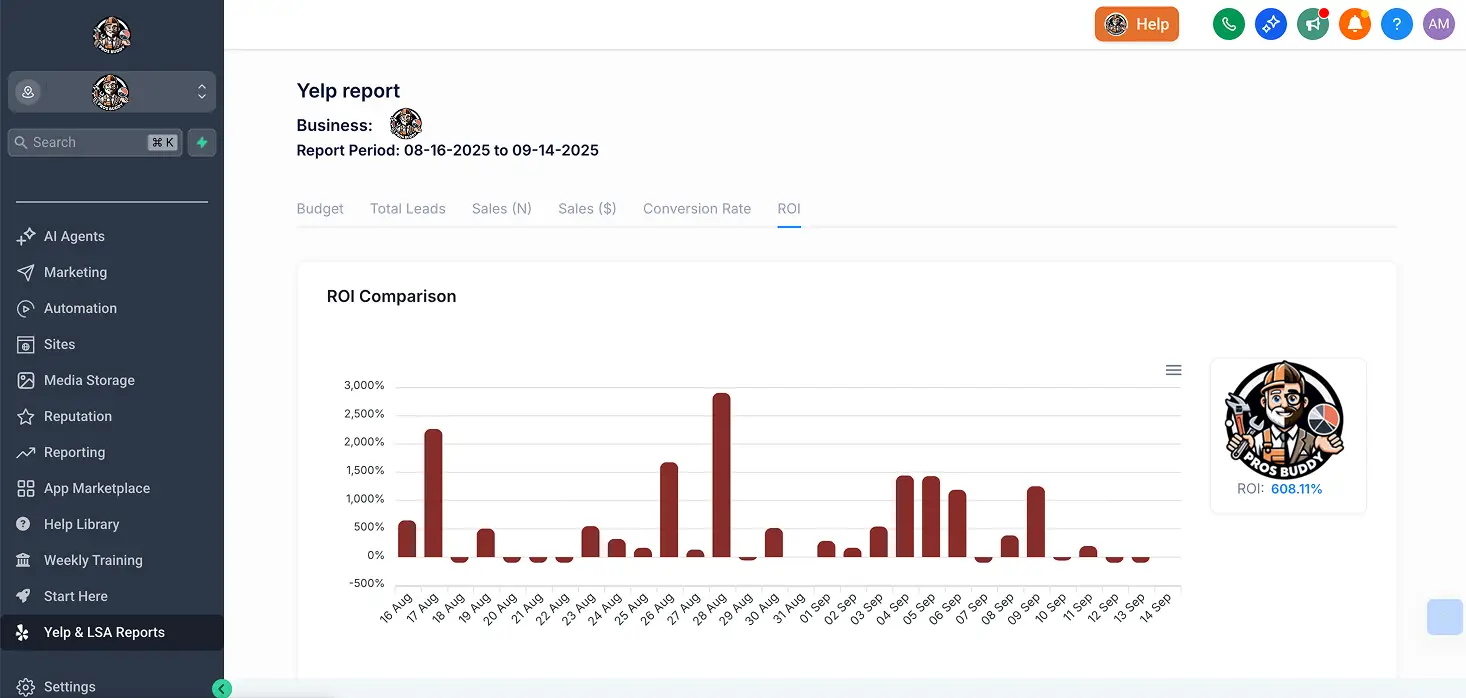Click the 28 Aug tallest ROI bar
The width and height of the screenshot is (1466, 698).
[721, 474]
